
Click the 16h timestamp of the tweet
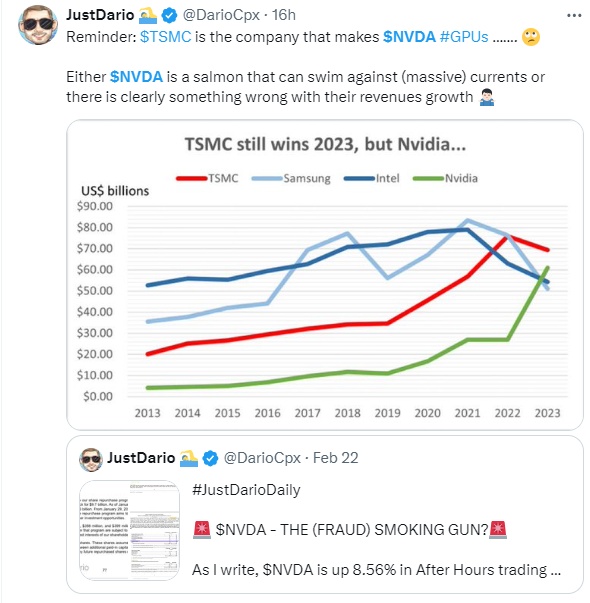click(284, 15)
